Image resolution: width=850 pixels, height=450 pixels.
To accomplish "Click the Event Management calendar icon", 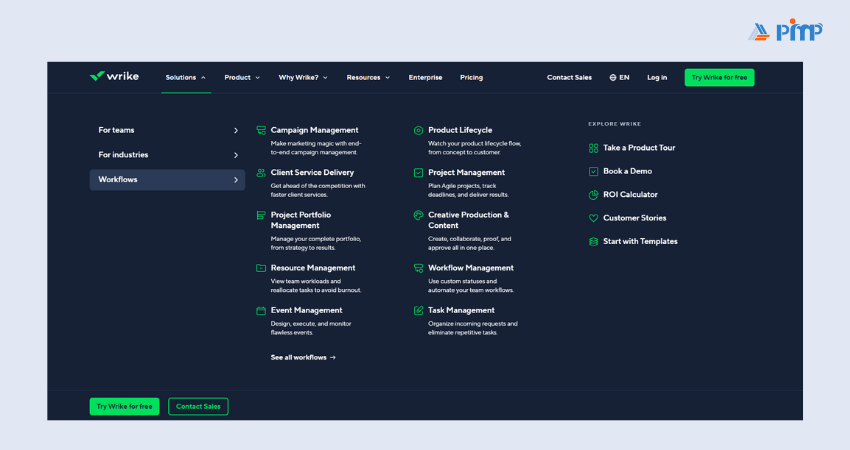I will point(261,311).
